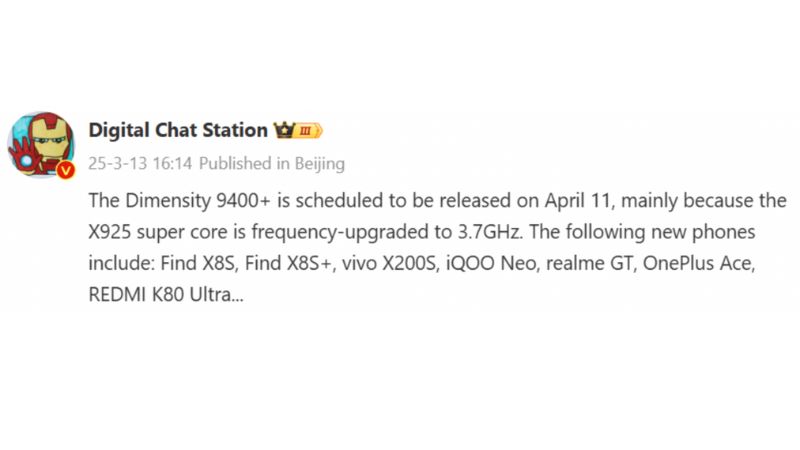Click the trailing ellipsis after Ultra

coord(236,298)
